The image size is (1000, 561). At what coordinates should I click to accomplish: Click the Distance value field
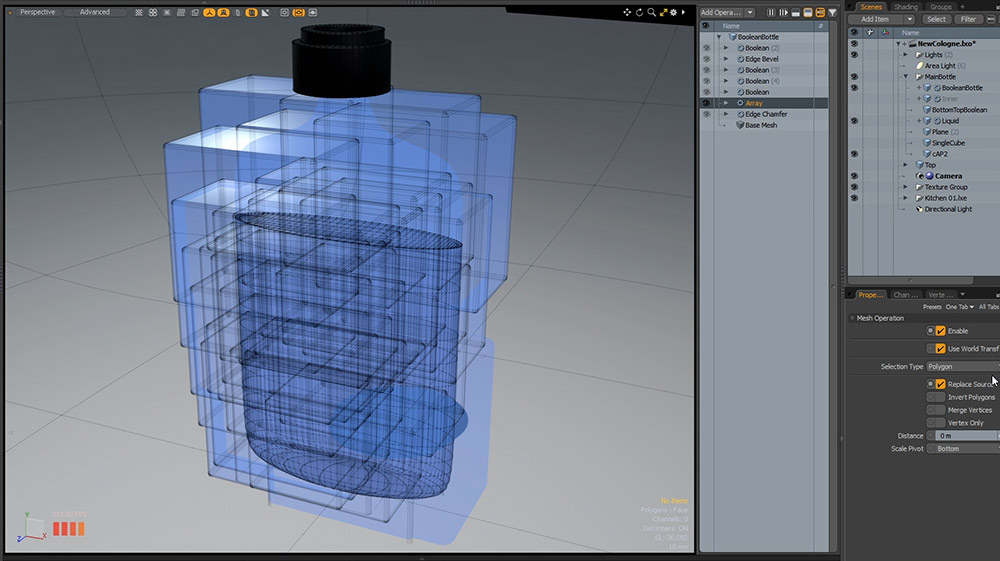pyautogui.click(x=965, y=436)
